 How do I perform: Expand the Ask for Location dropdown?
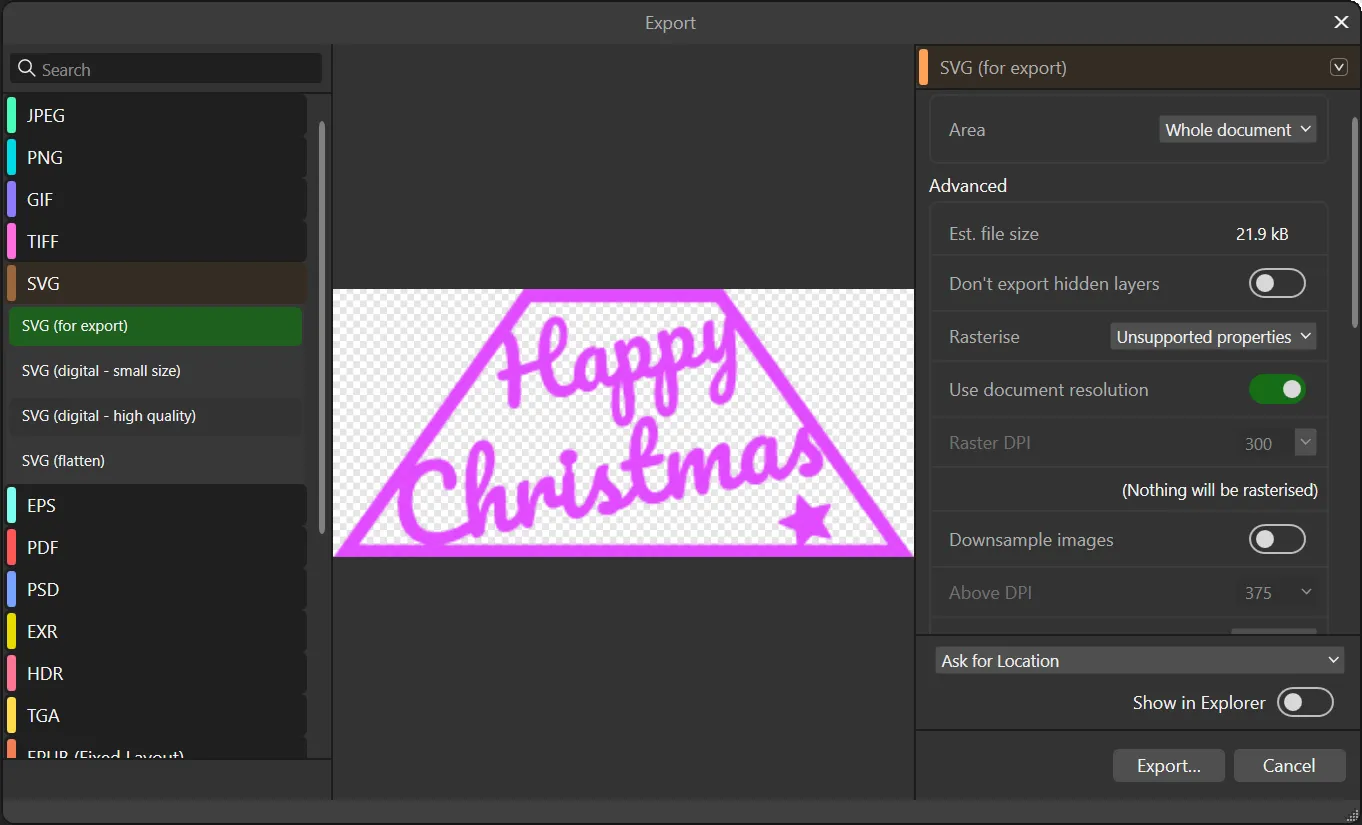click(1140, 660)
